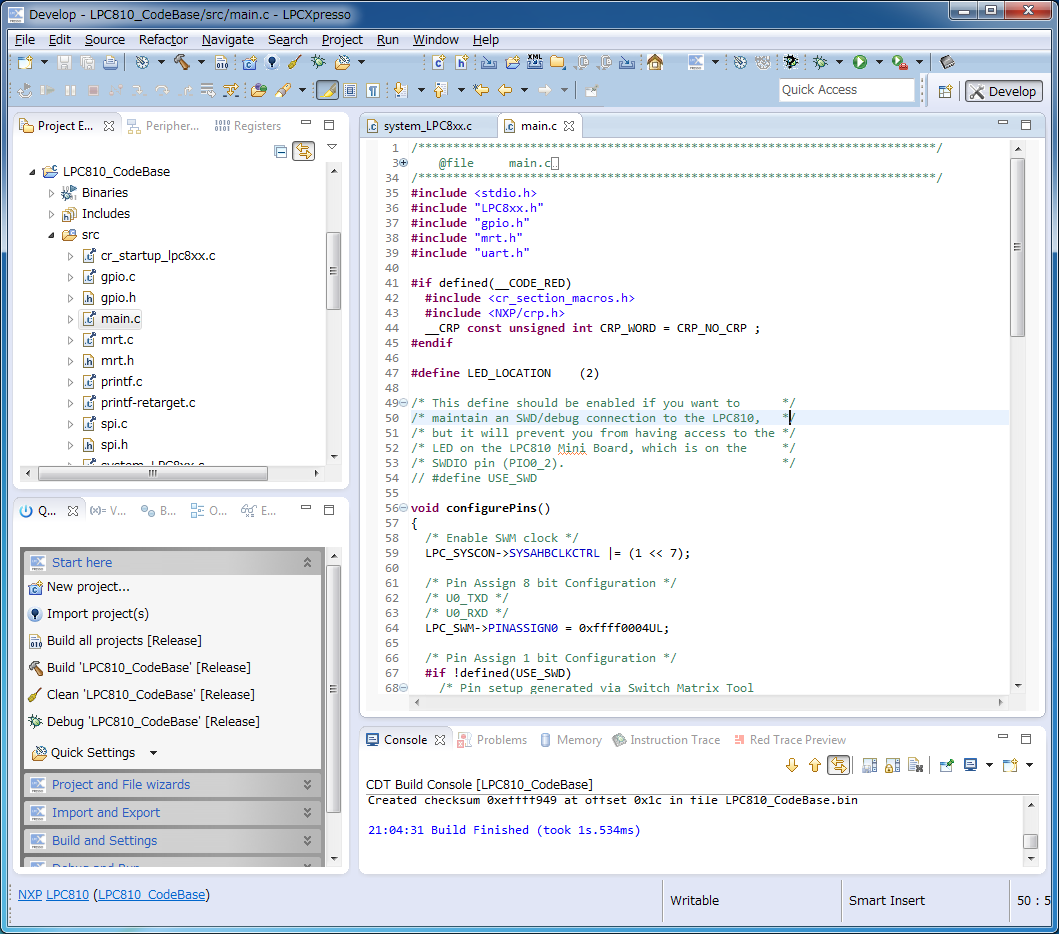Click the chip program flash icon
This screenshot has height=934, width=1059.
coord(947,62)
